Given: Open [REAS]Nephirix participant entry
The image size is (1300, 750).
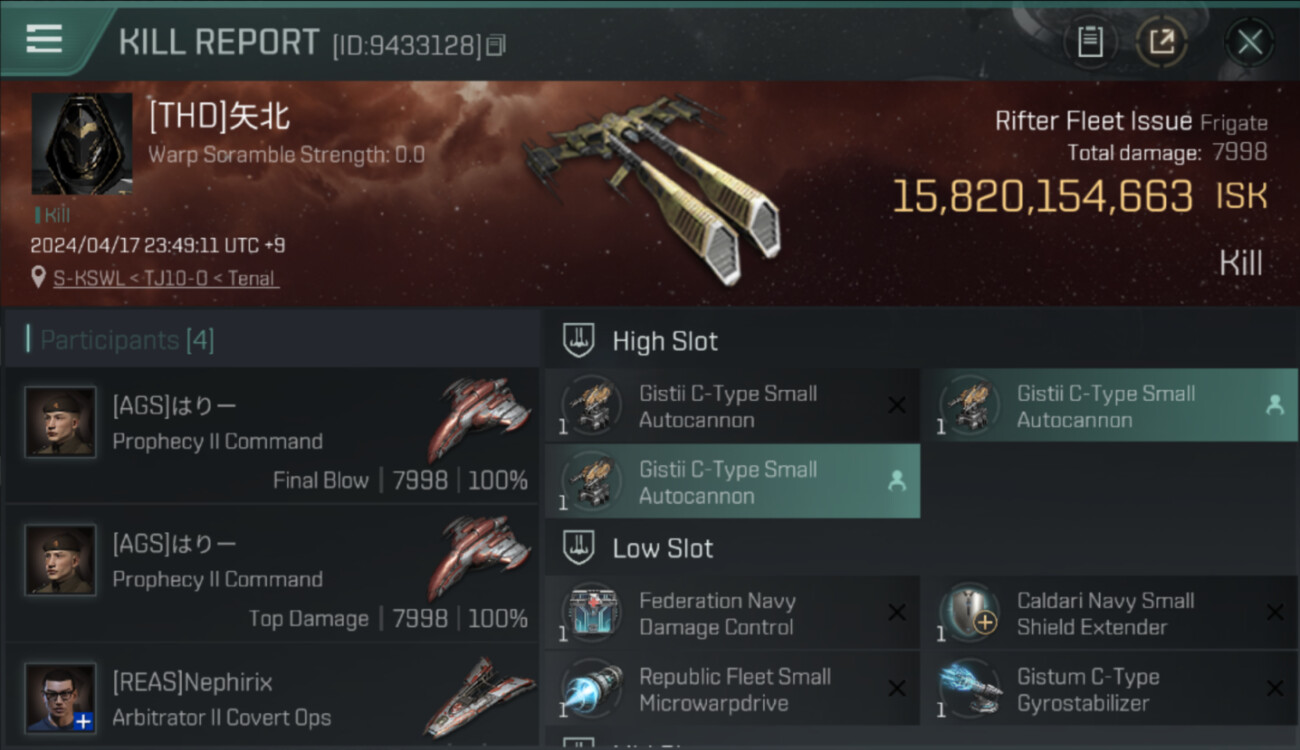Looking at the screenshot, I should coord(272,696).
